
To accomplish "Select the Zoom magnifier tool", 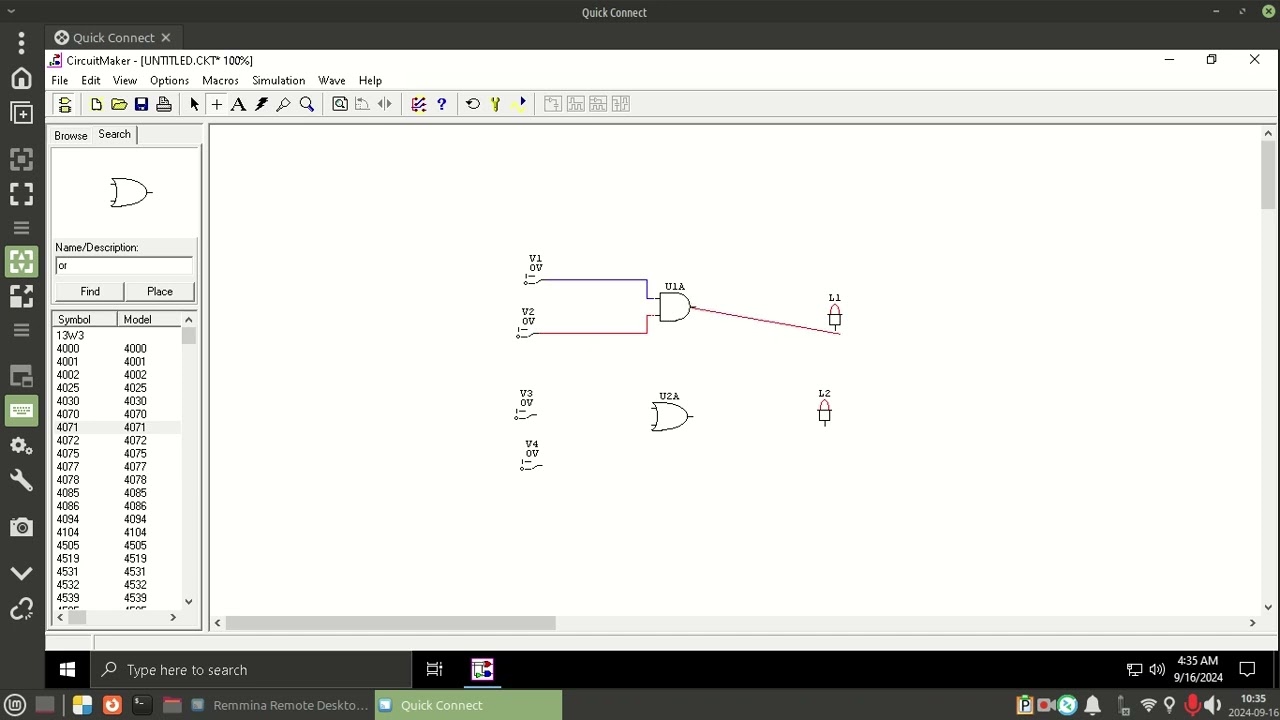I will (x=307, y=104).
